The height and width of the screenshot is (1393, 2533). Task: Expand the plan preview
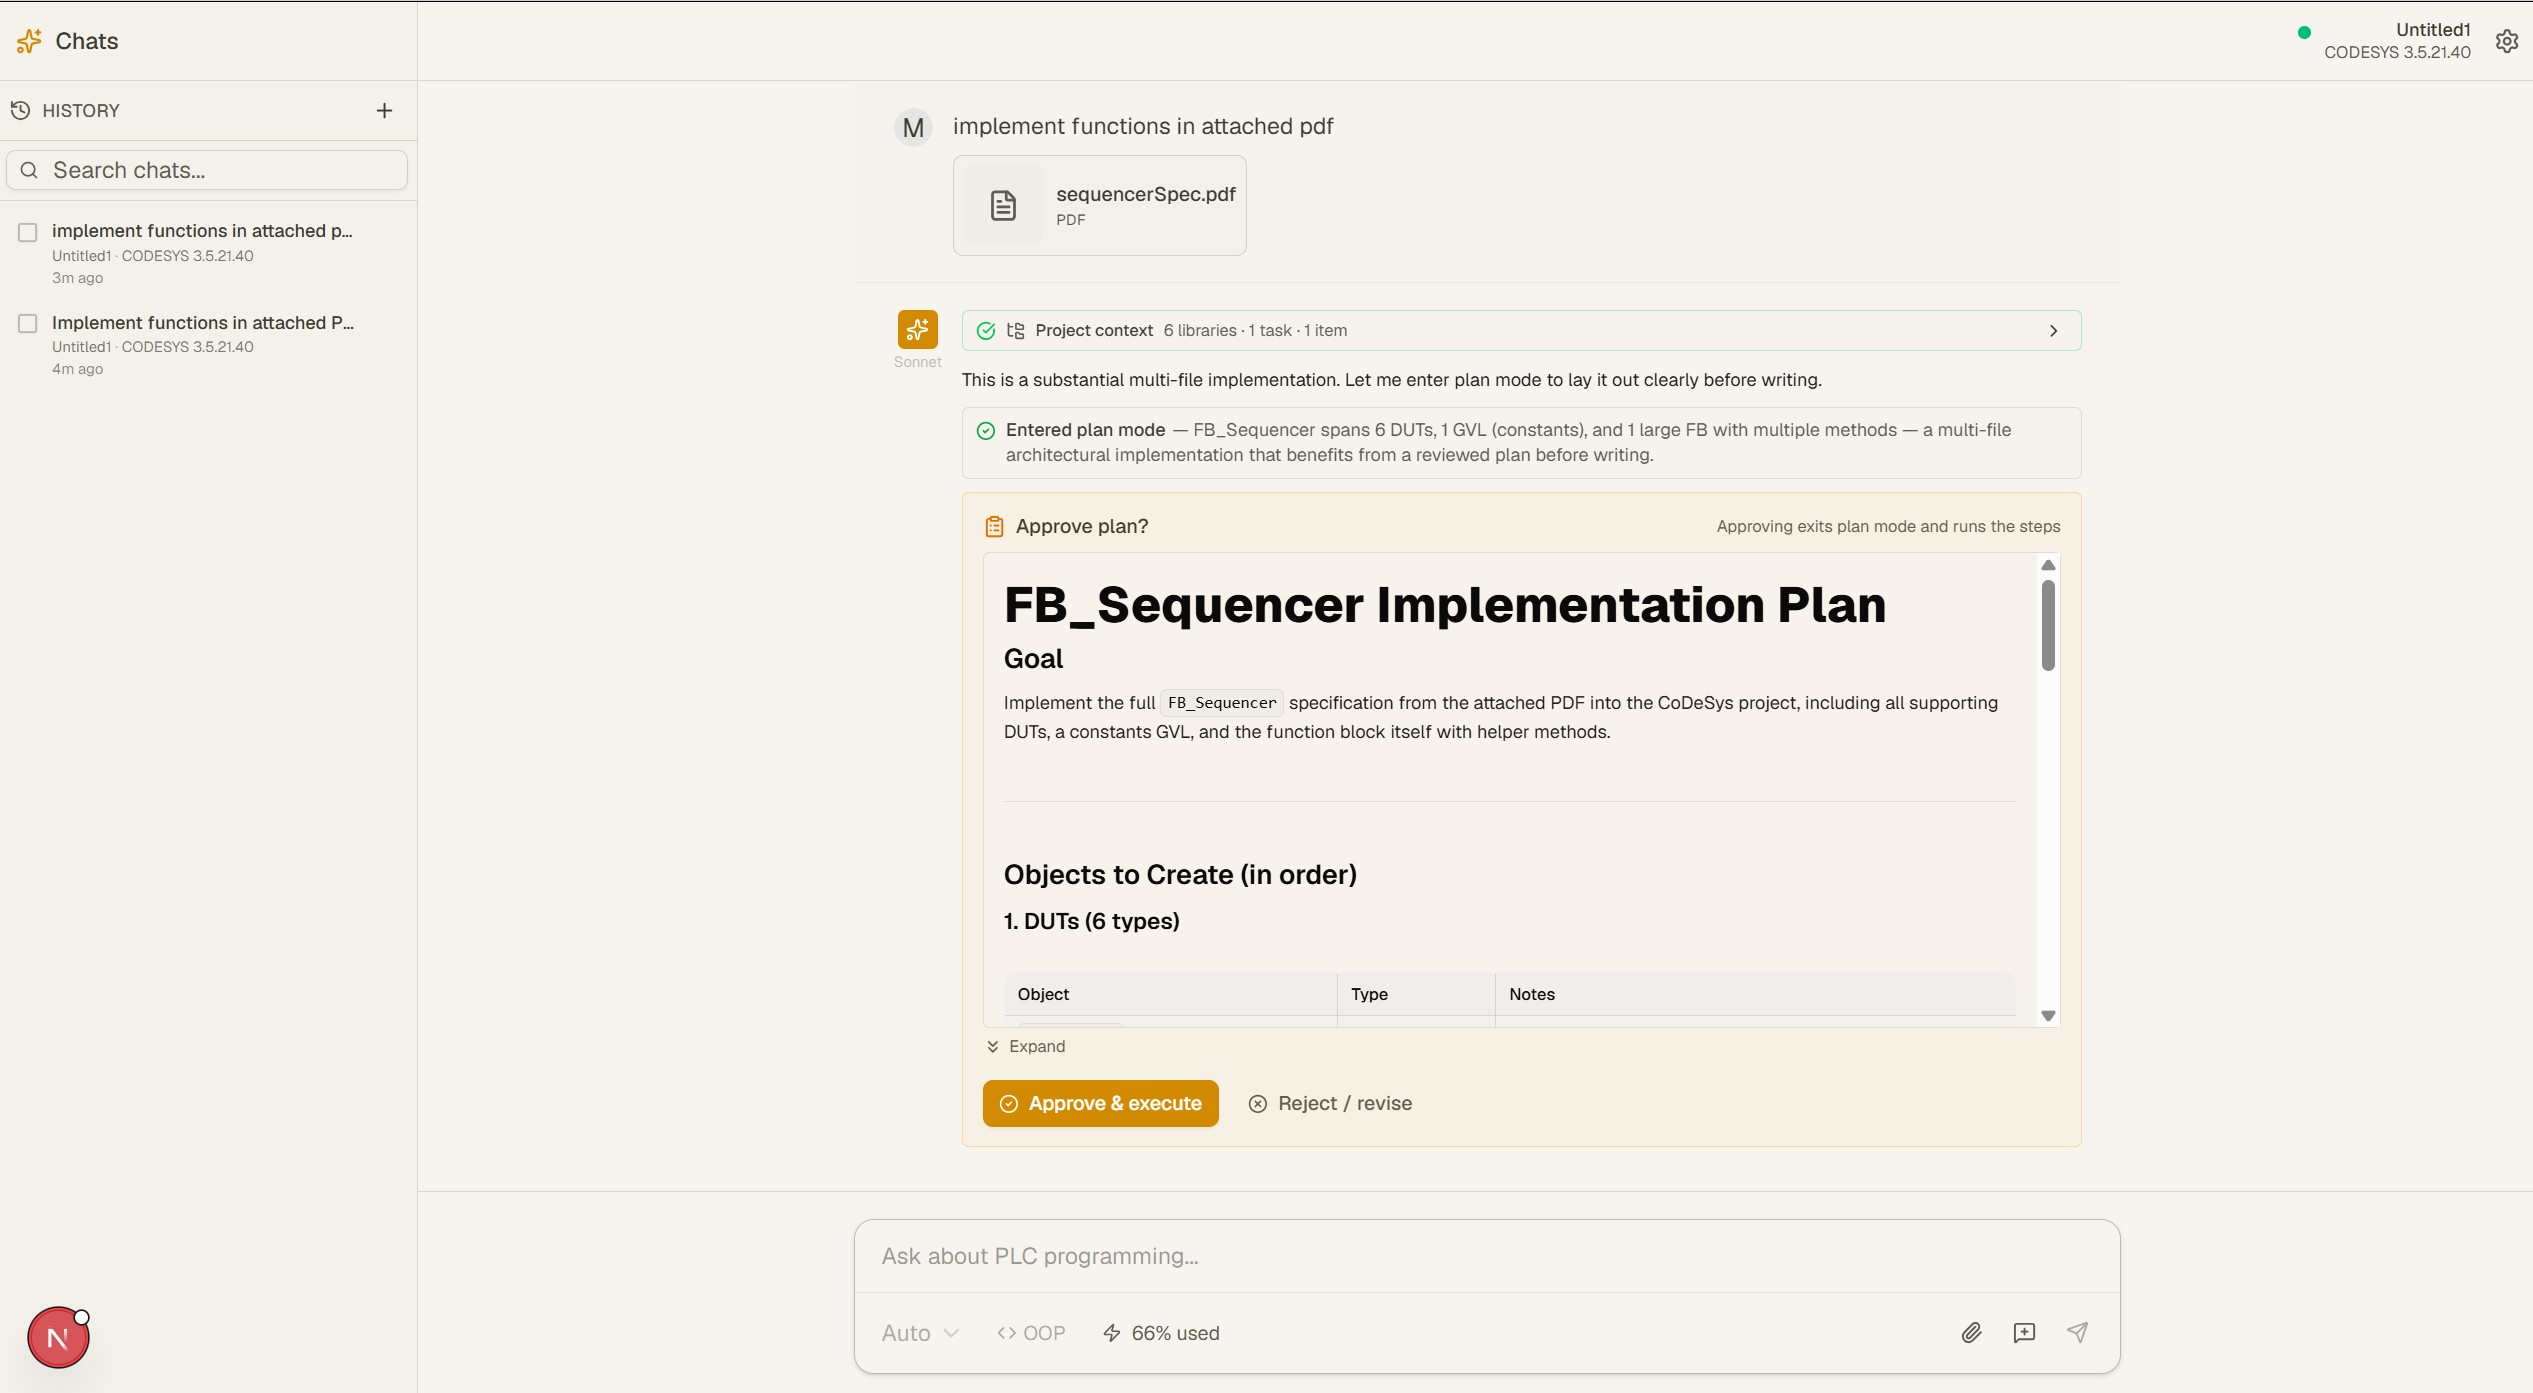[1026, 1046]
